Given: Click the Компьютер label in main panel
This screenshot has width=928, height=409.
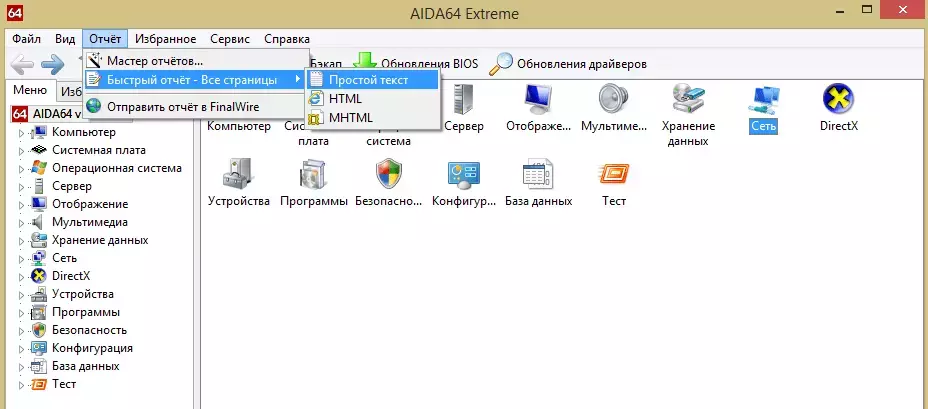Looking at the screenshot, I should click(x=239, y=126).
